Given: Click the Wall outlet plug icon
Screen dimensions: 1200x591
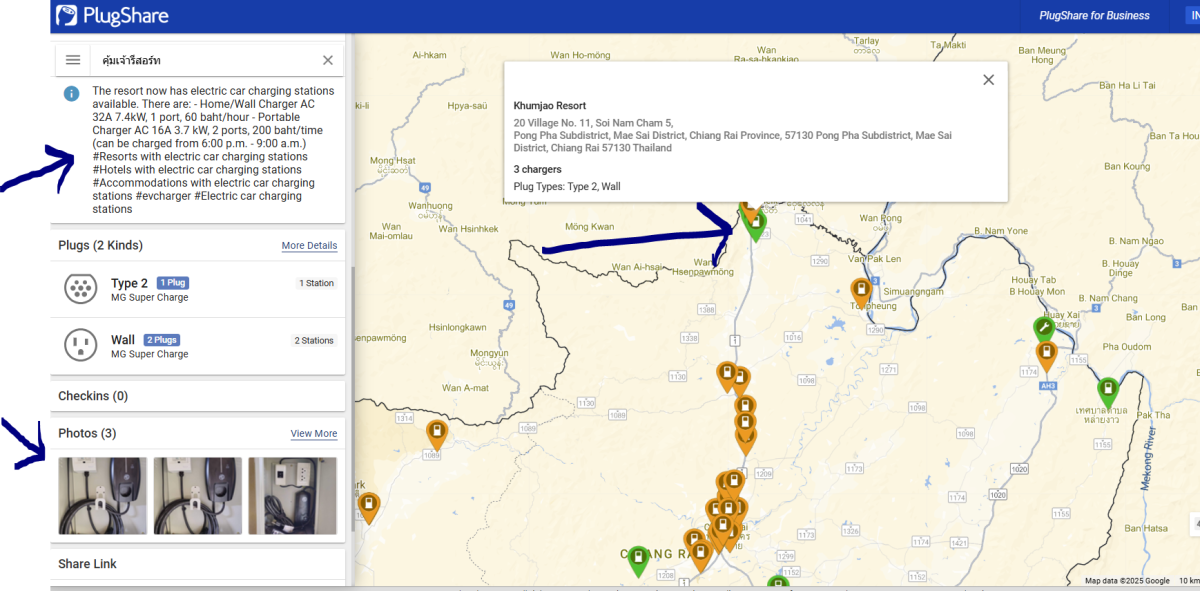Looking at the screenshot, I should click(80, 345).
